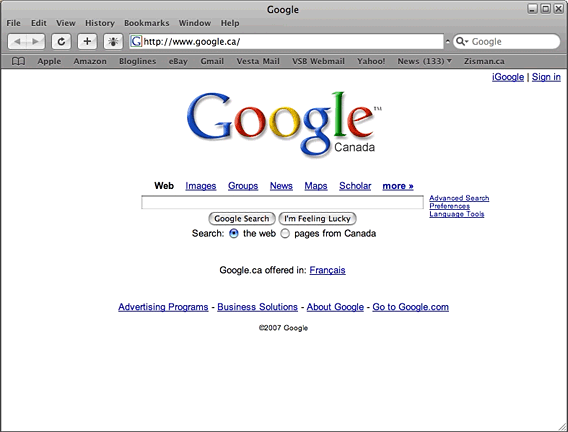Open the iGoogle link
The height and width of the screenshot is (432, 568).
point(508,77)
